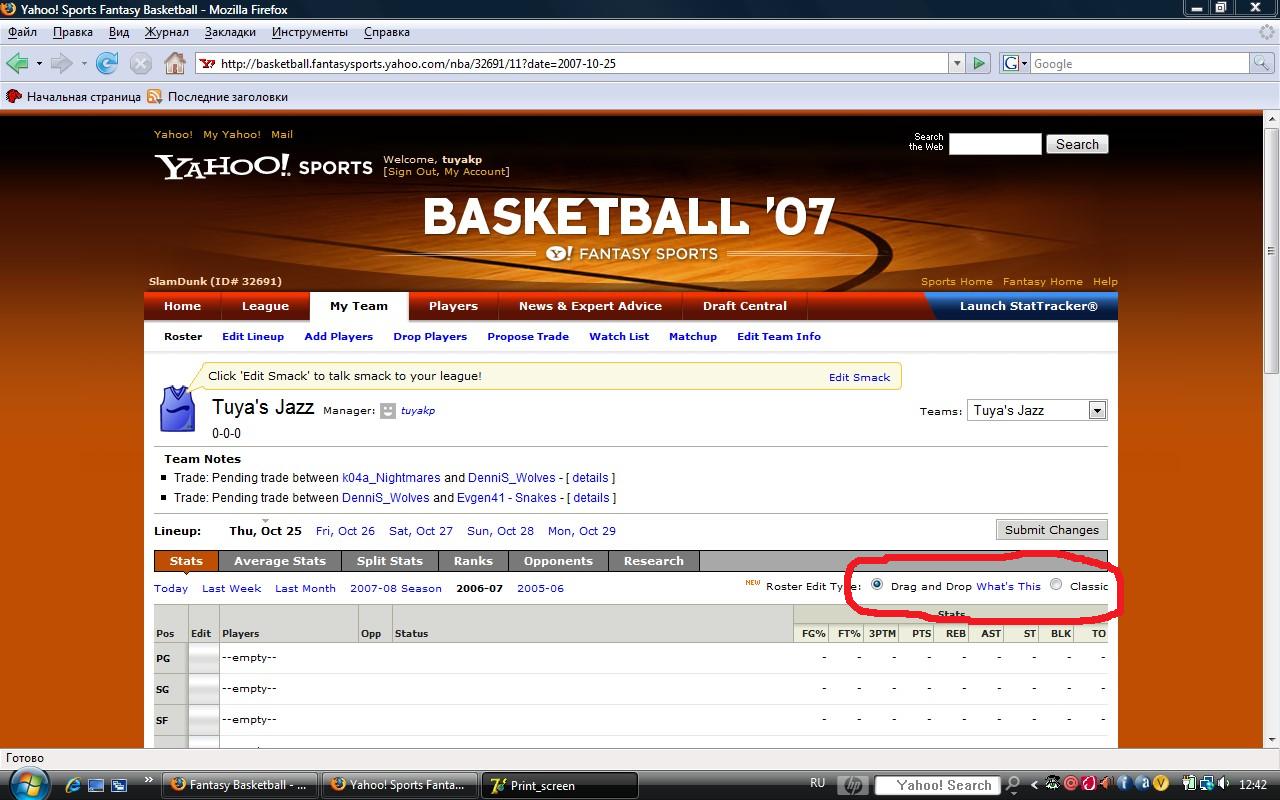Open the Watch List link
The height and width of the screenshot is (800, 1280).
click(x=619, y=336)
